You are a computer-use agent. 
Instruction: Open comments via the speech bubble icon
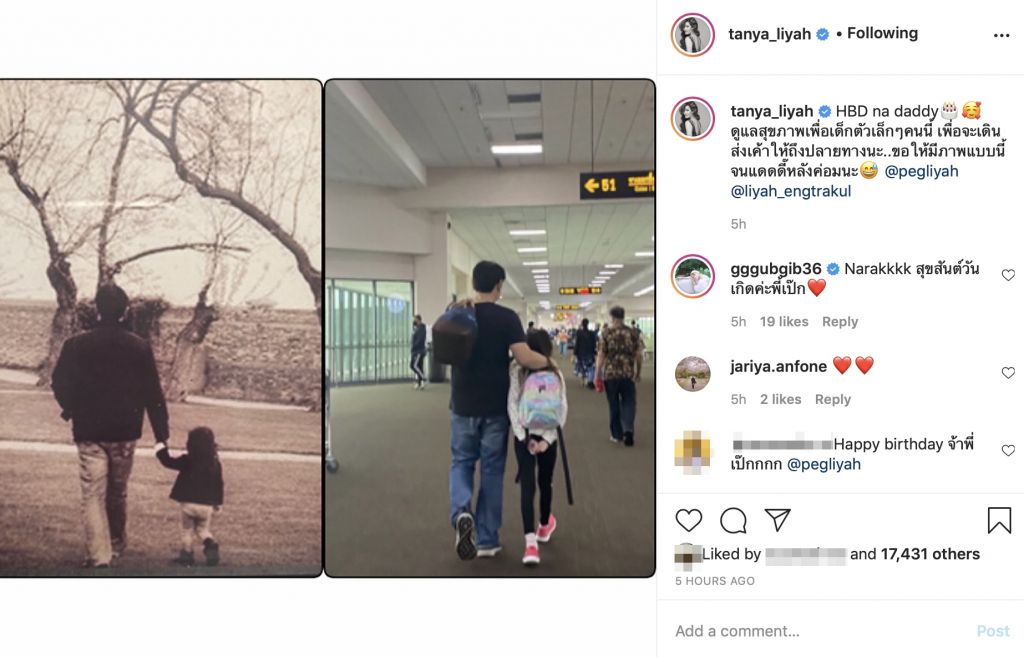coord(733,520)
